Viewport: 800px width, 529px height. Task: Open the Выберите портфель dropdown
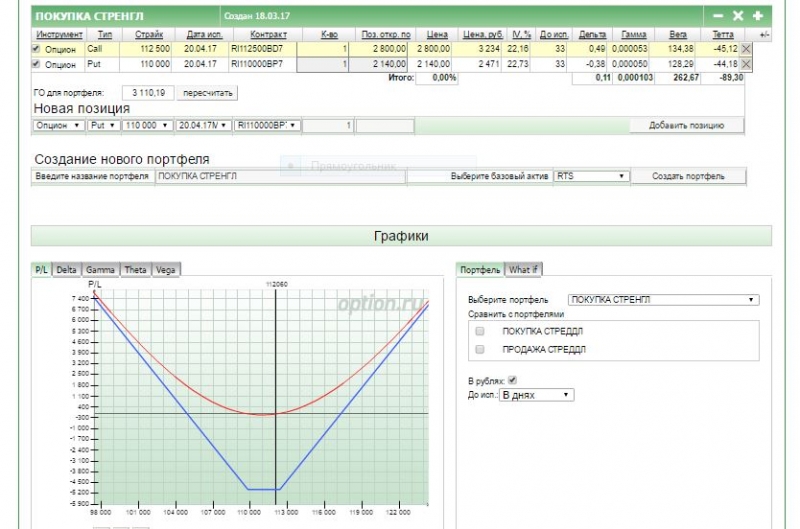(x=663, y=299)
